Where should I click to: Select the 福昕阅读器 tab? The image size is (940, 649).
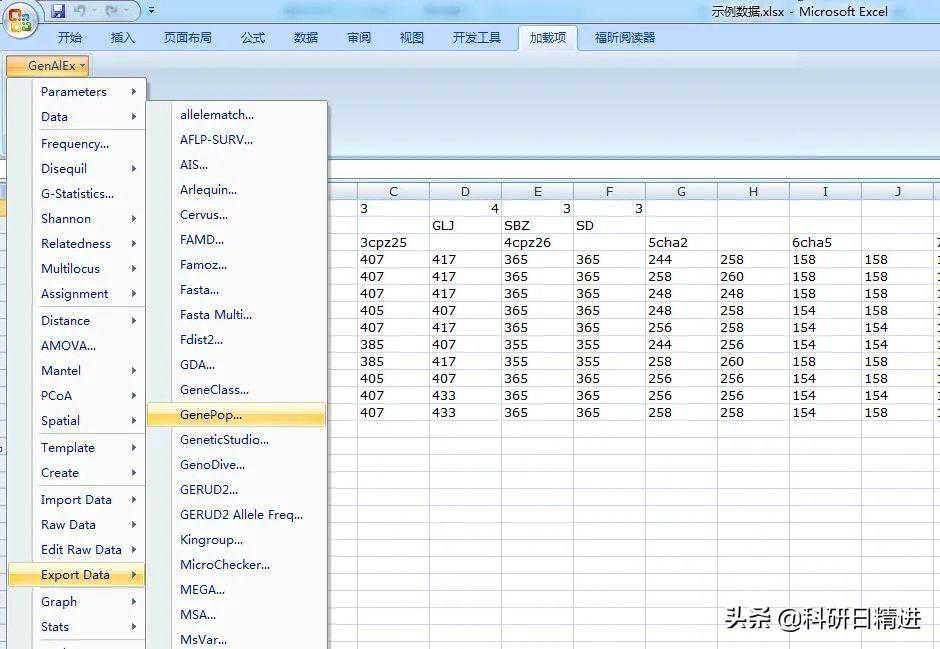tap(625, 38)
